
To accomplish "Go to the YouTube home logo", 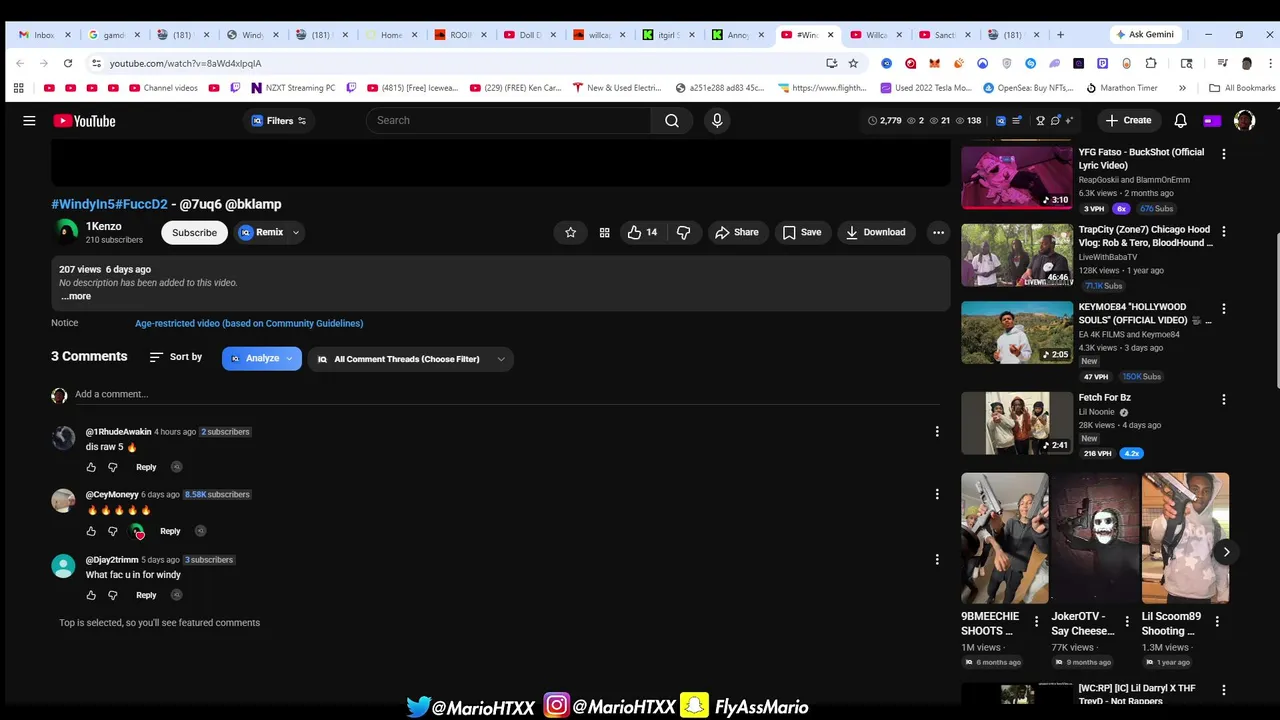I will point(84,121).
